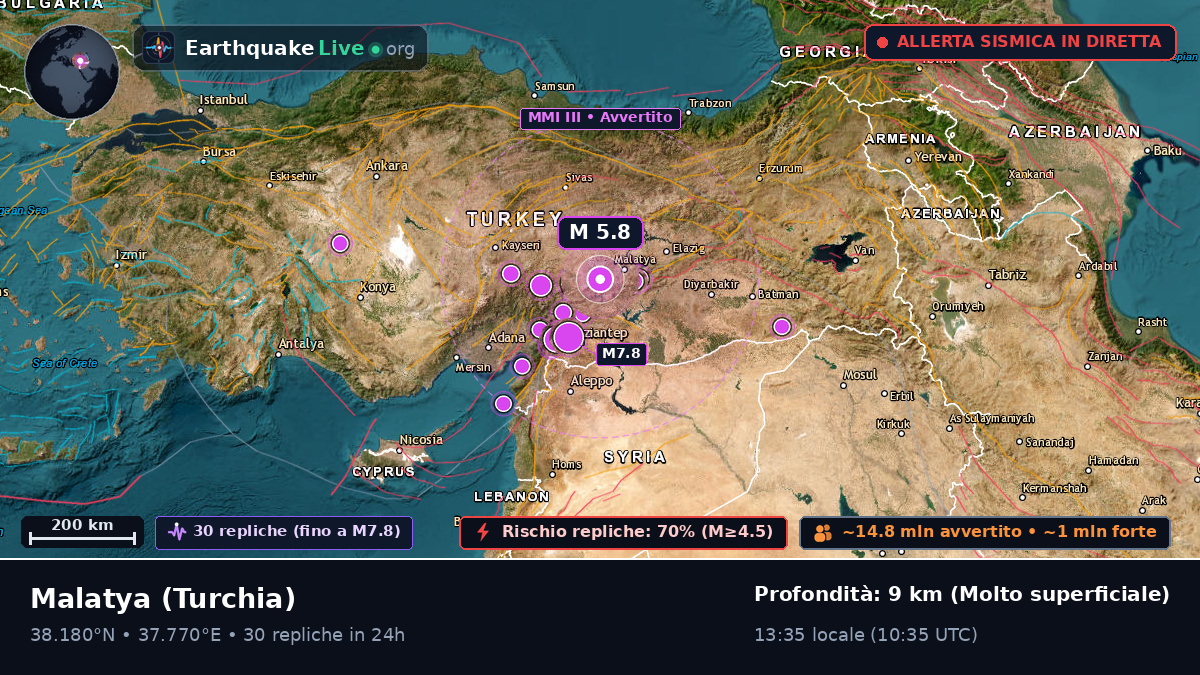Viewport: 1200px width, 675px height.
Task: Click the LEBANON country label
Action: pyautogui.click(x=512, y=496)
